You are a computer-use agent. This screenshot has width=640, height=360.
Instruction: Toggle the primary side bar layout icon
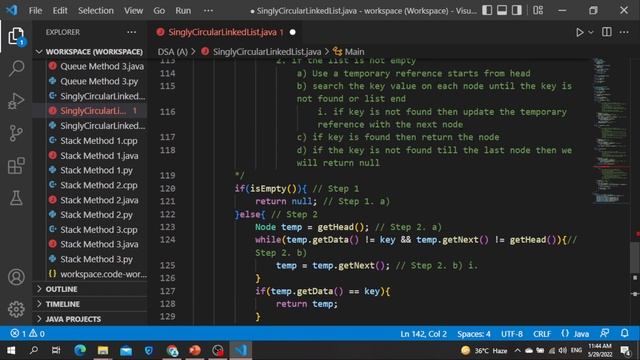pos(487,10)
